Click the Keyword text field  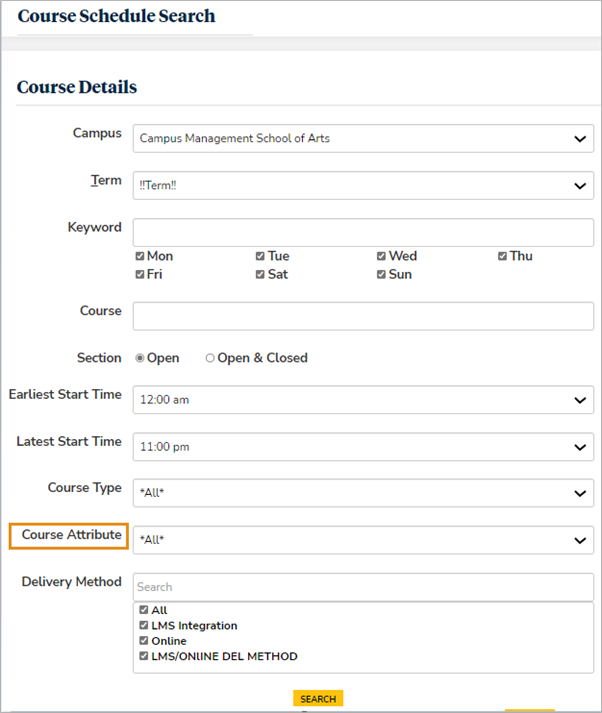[363, 232]
